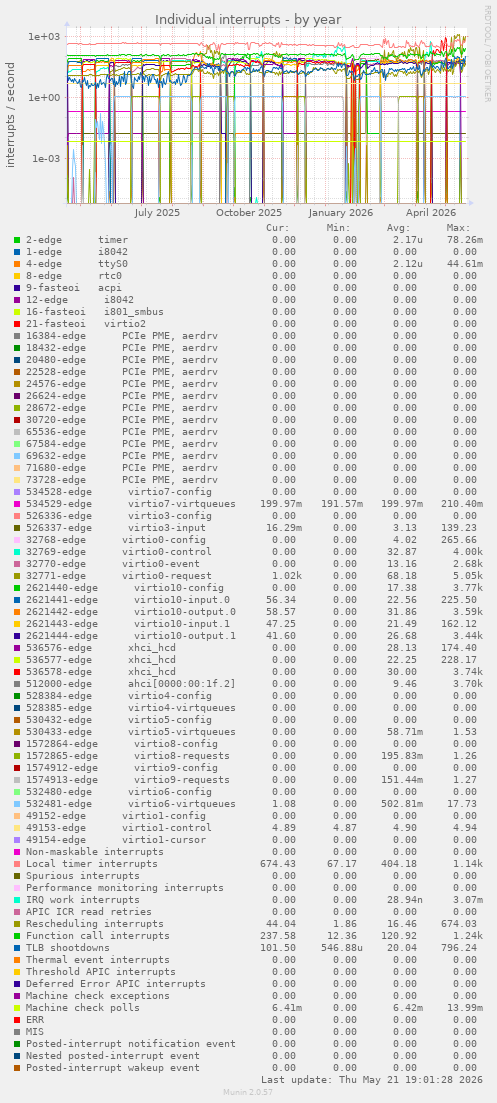Viewport: 497px width, 1103px height.
Task: Click the graph title Individual interrupts - by year
Action: coord(248,20)
